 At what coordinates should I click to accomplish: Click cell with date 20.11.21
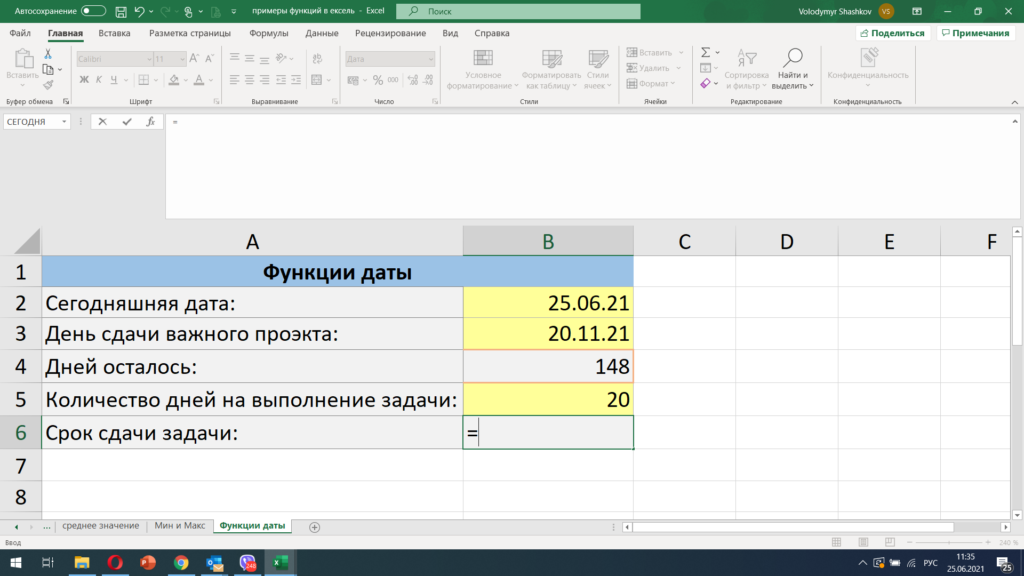pyautogui.click(x=548, y=334)
